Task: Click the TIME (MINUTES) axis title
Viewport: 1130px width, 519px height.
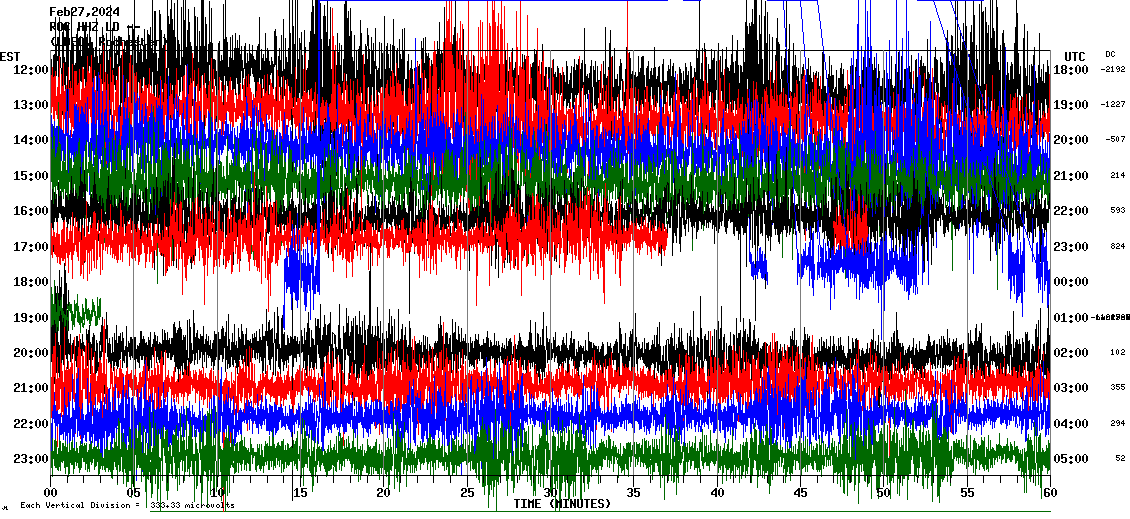Action: (562, 504)
